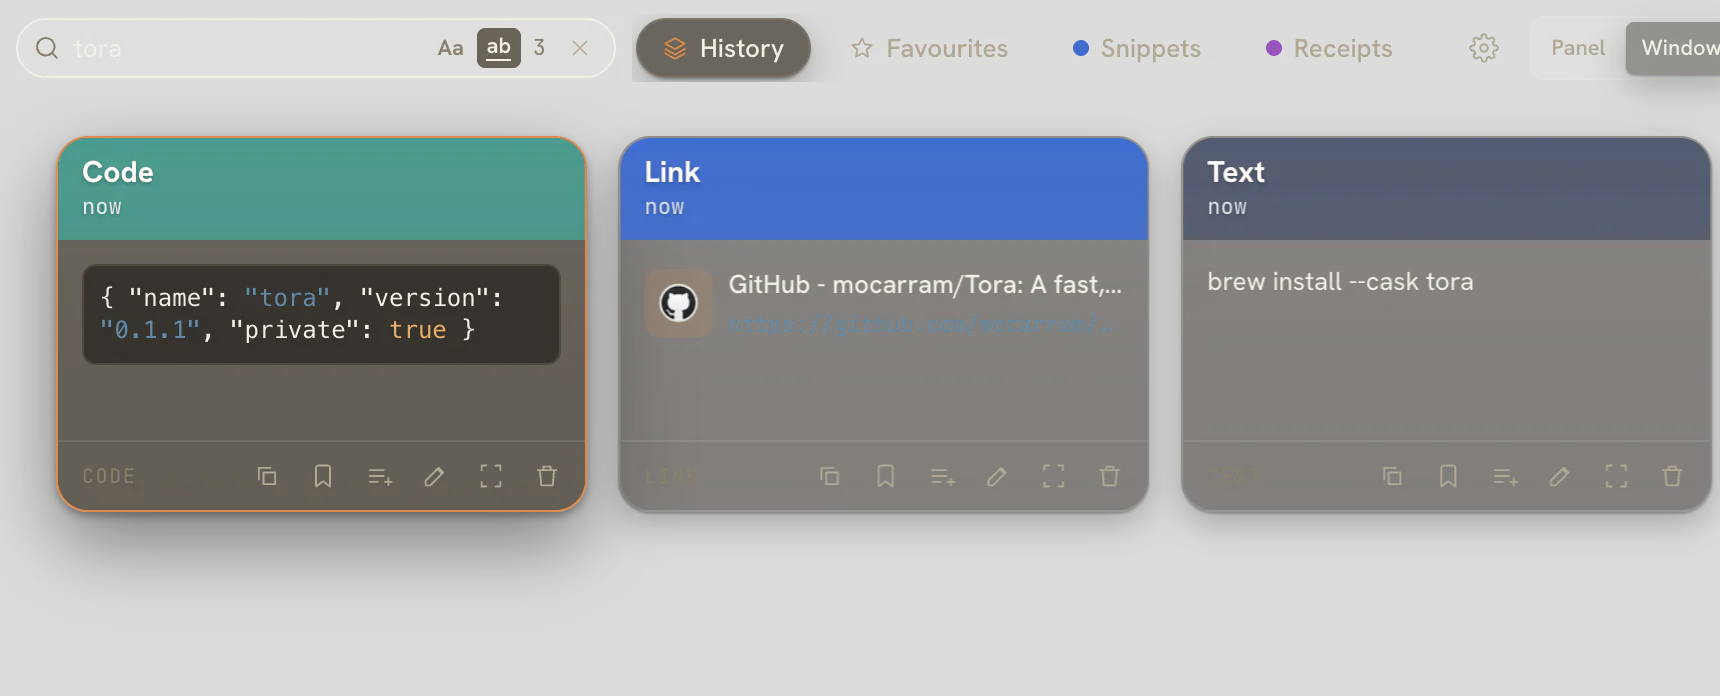Click the GitHub logo thumbnail
This screenshot has width=1720, height=696.
coord(679,303)
